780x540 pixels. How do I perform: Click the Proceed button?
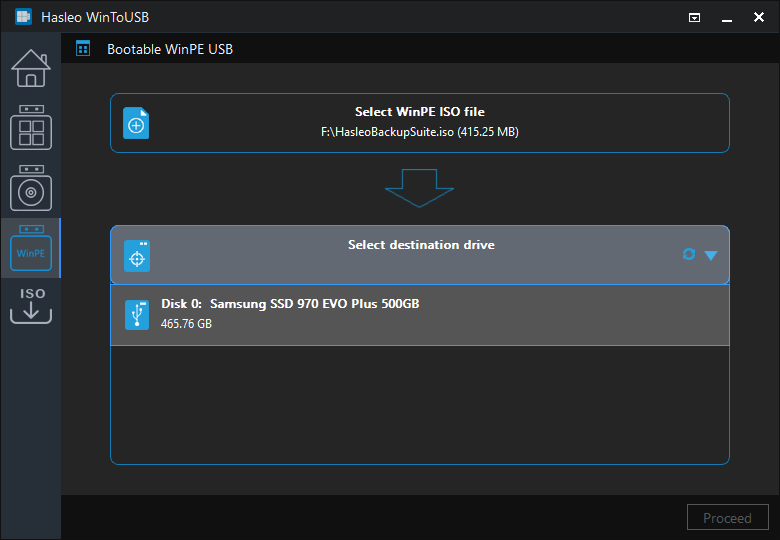tap(727, 518)
